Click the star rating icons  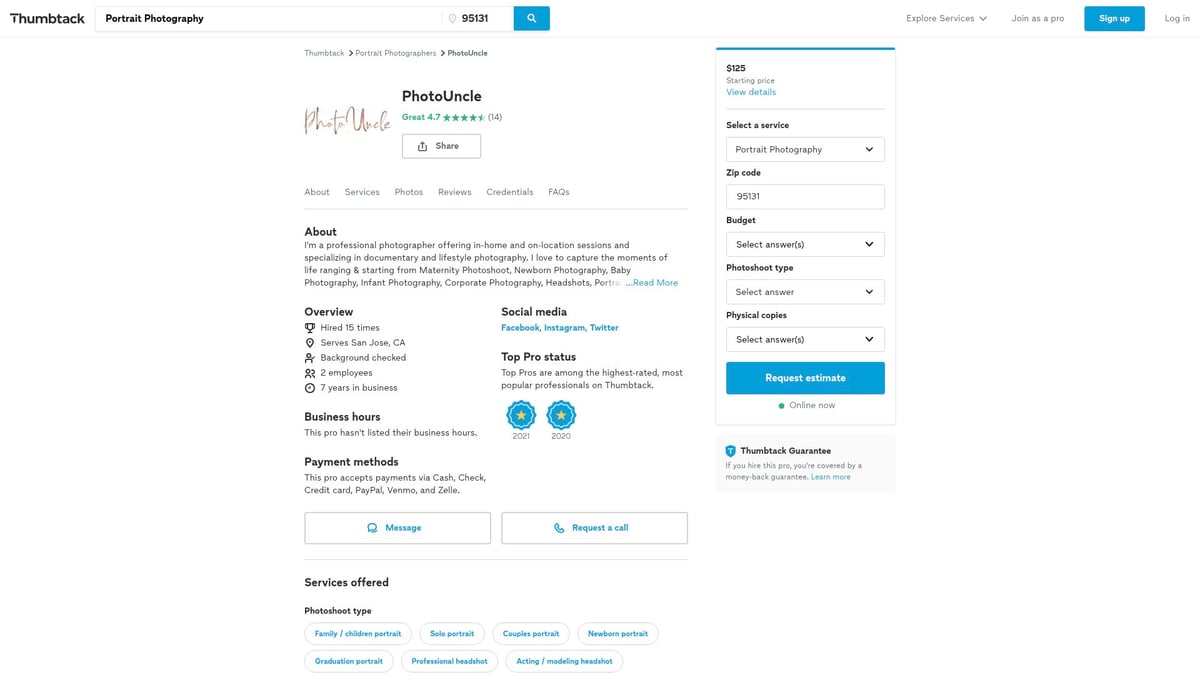click(x=464, y=118)
